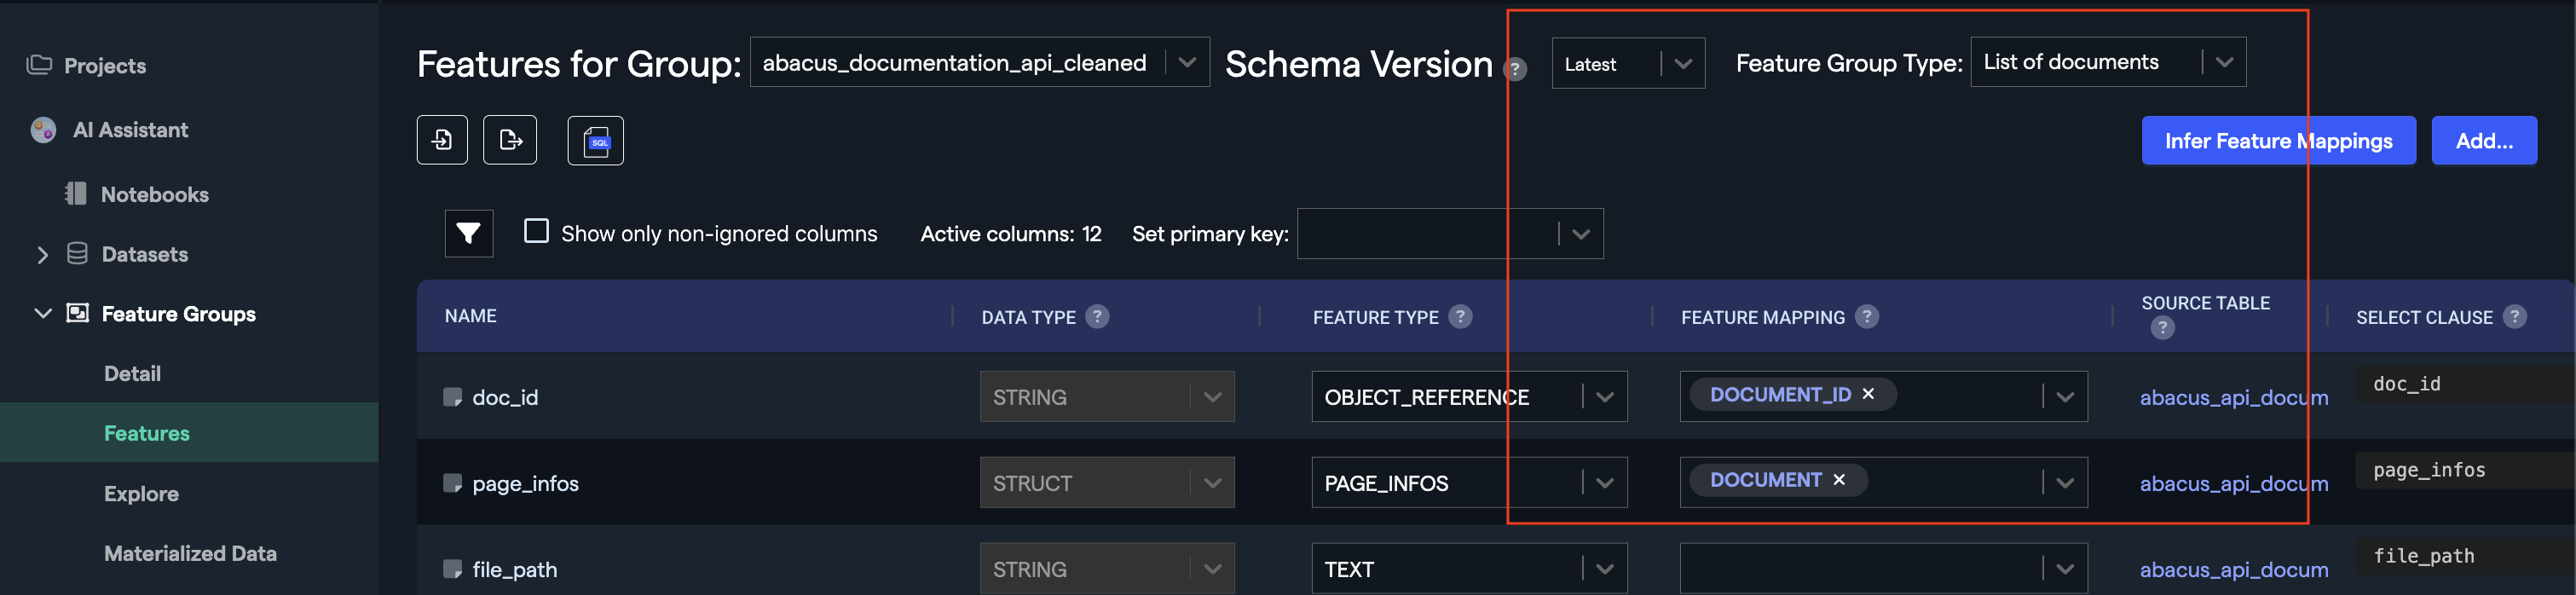The image size is (2576, 595).
Task: Go to Explore in the sidebar
Action: point(141,494)
